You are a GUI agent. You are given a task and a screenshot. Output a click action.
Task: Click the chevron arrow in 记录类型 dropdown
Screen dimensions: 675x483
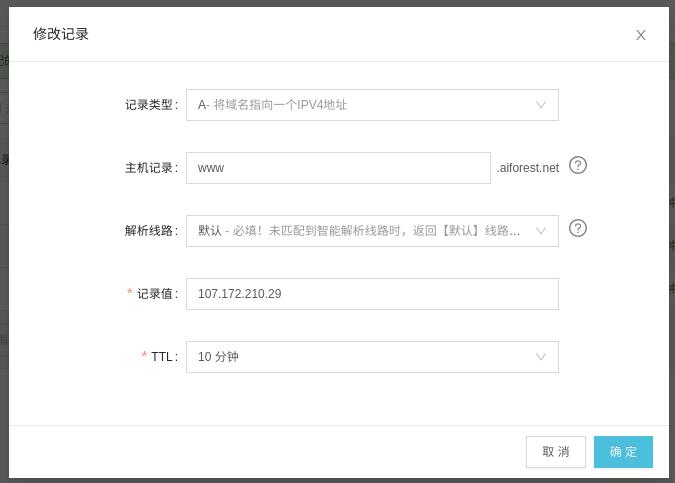(541, 105)
